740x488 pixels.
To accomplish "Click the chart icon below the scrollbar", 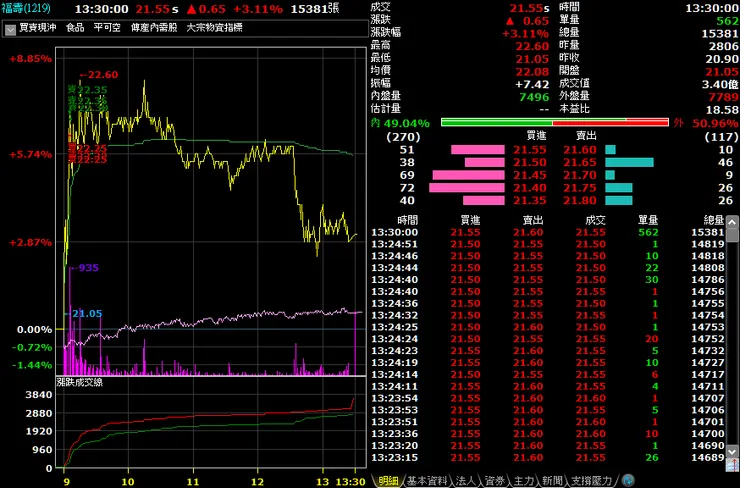I will pyautogui.click(x=732, y=465).
